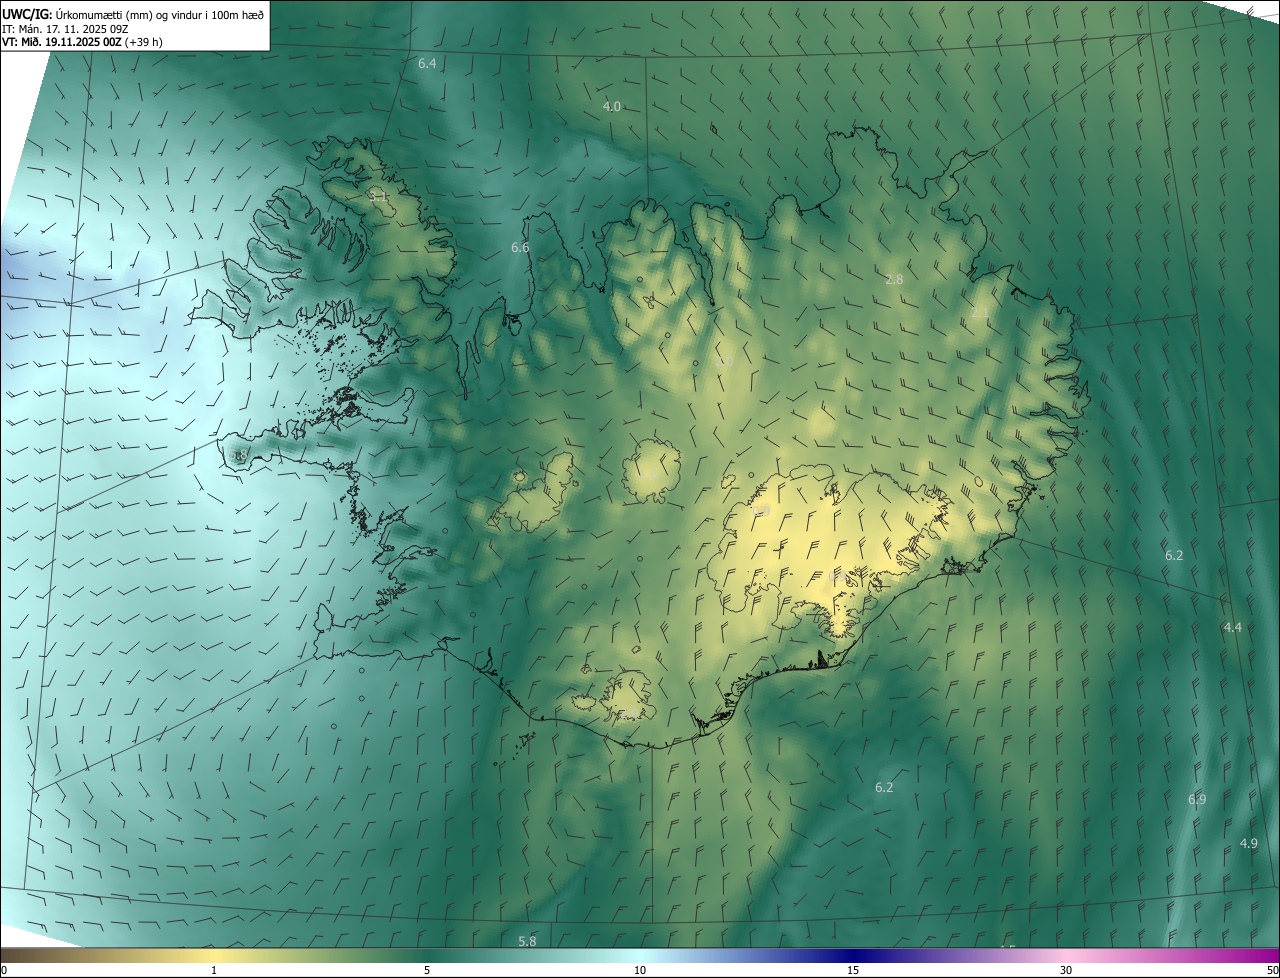This screenshot has height=978, width=1280.
Task: Click the 'VT: Mið. 19.11.2025 00Z (+39 h)' line
Action: click(82, 42)
